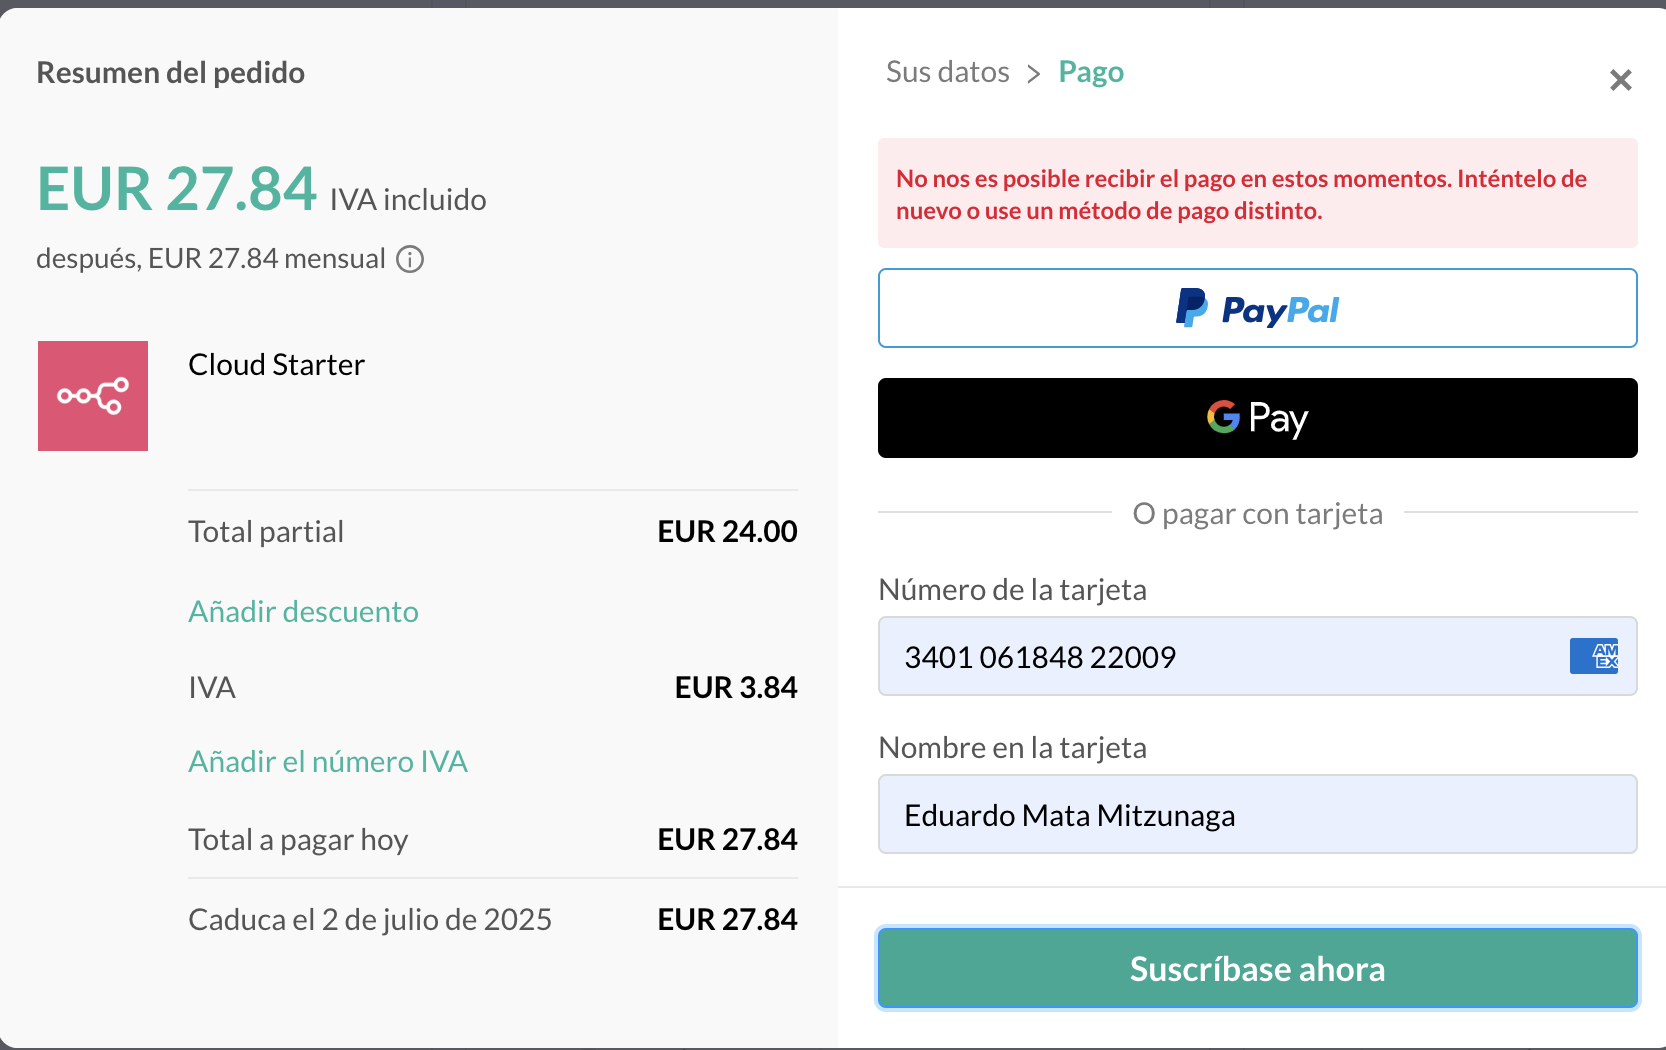Click the Suscríbase ahora button
The height and width of the screenshot is (1050, 1666).
click(x=1257, y=968)
